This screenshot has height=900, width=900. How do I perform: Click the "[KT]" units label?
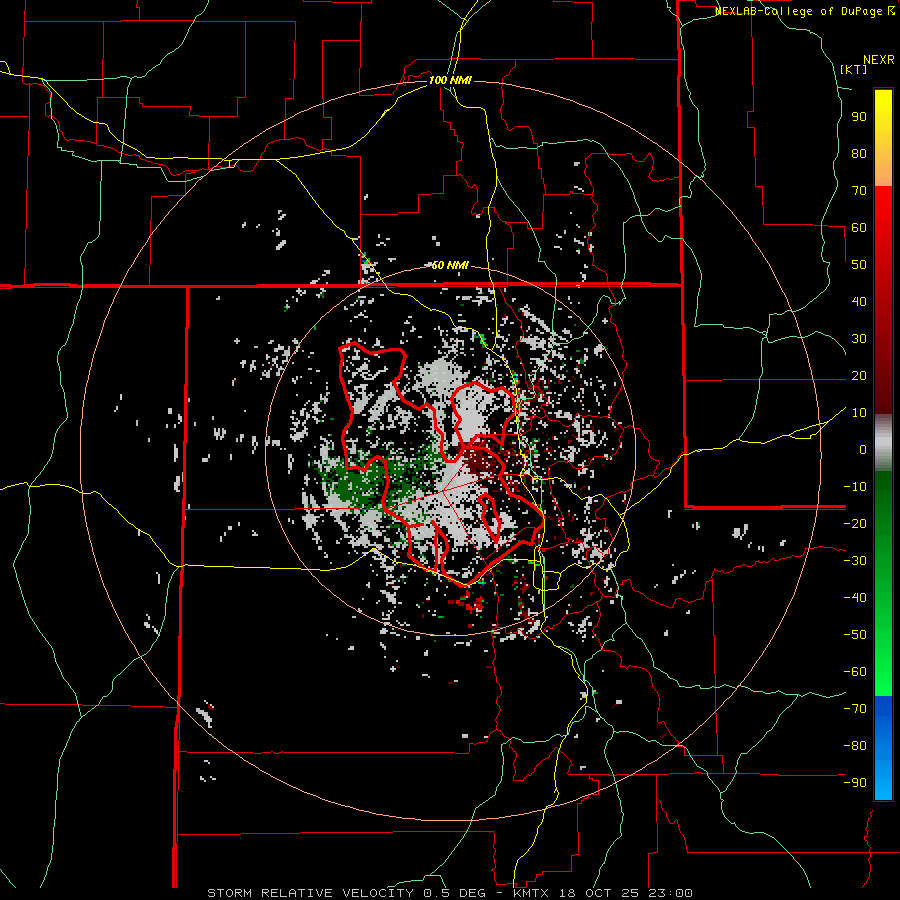pos(854,69)
